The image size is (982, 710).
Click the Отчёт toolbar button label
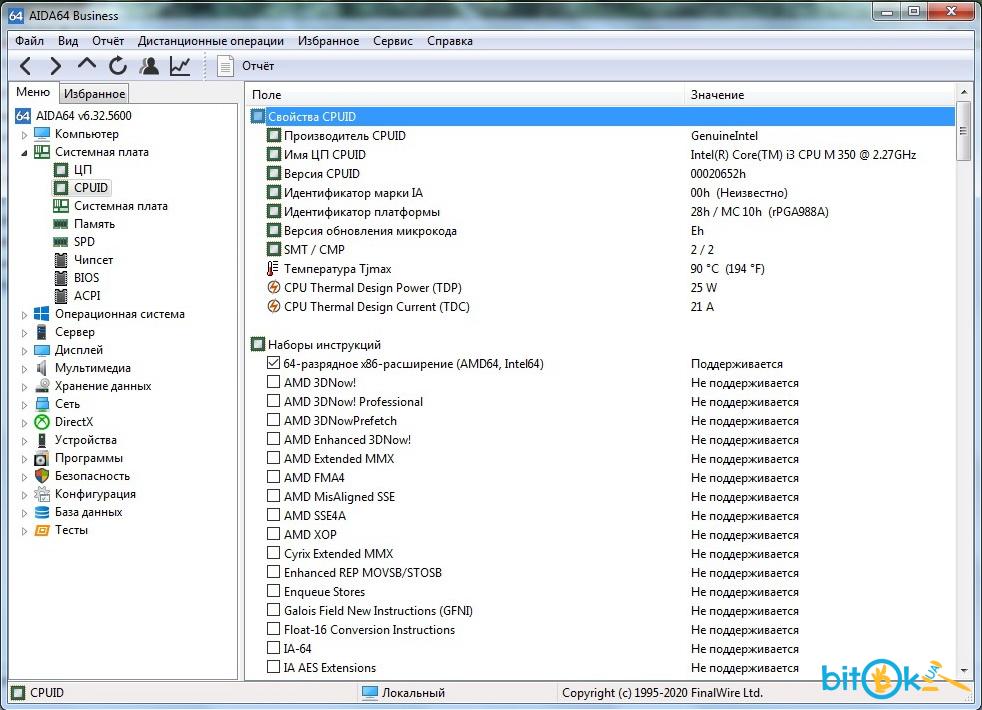258,66
